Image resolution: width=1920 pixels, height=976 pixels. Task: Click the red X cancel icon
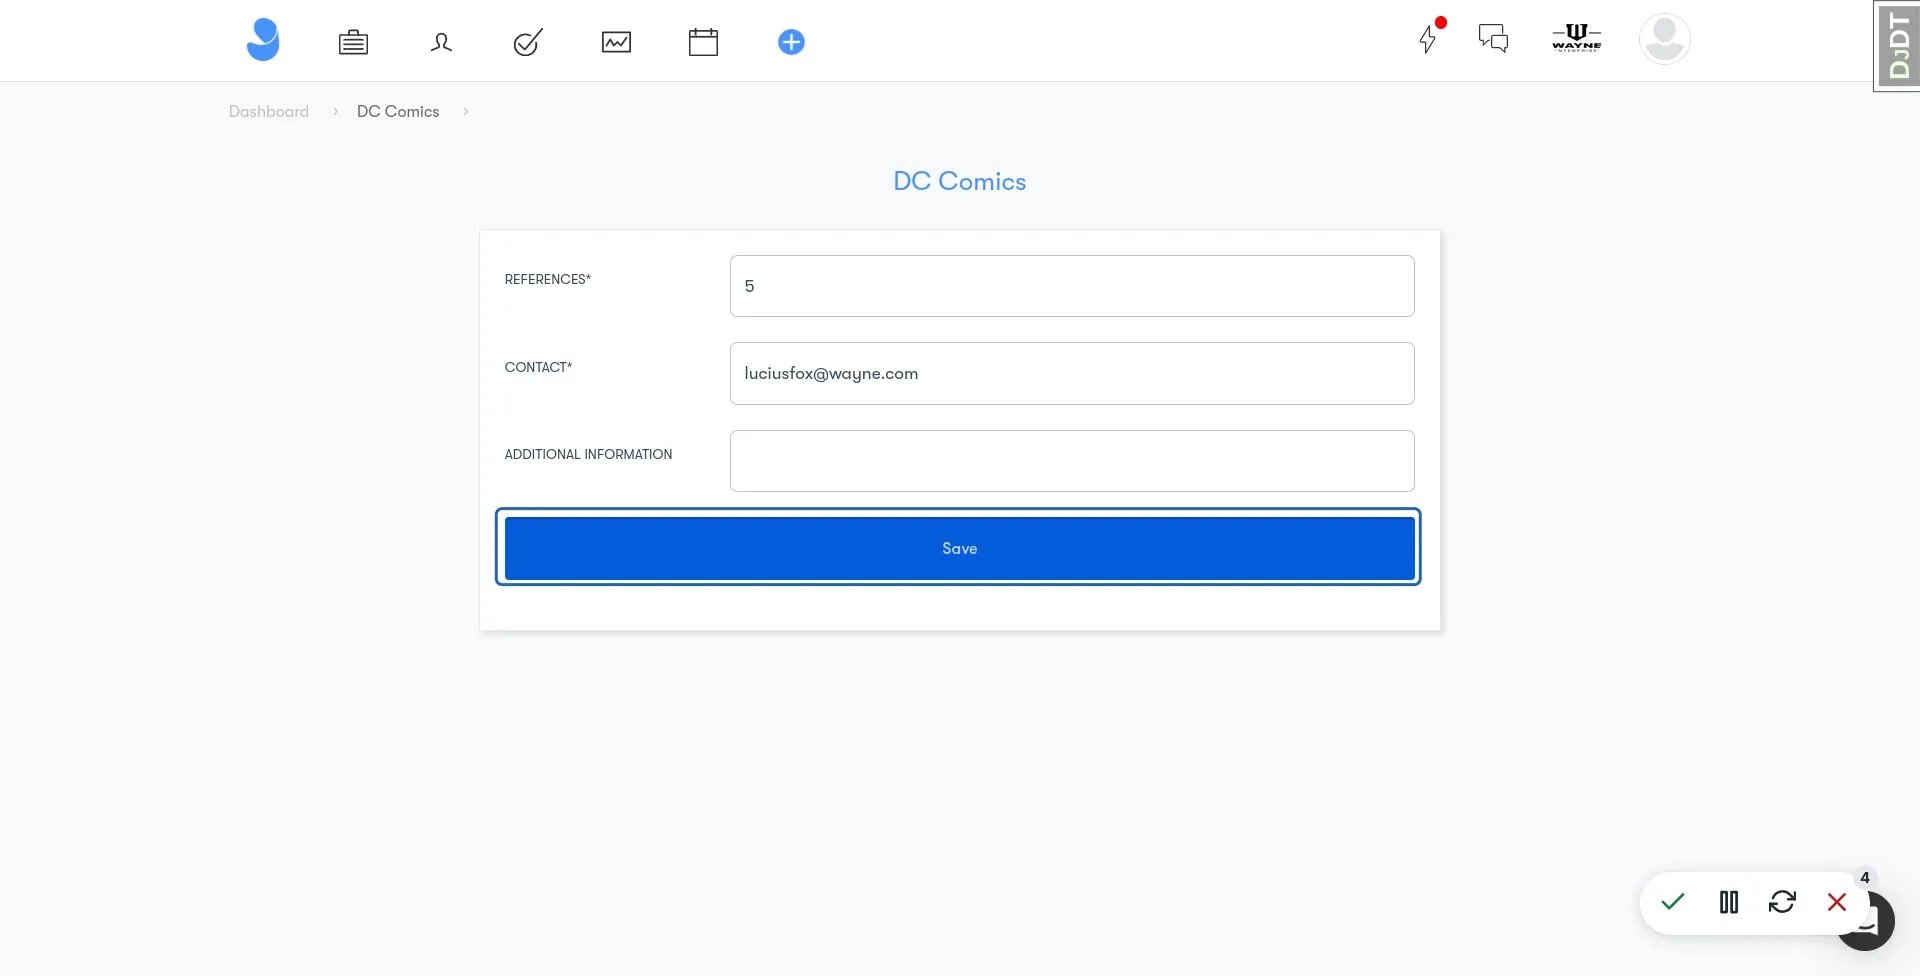click(x=1837, y=902)
